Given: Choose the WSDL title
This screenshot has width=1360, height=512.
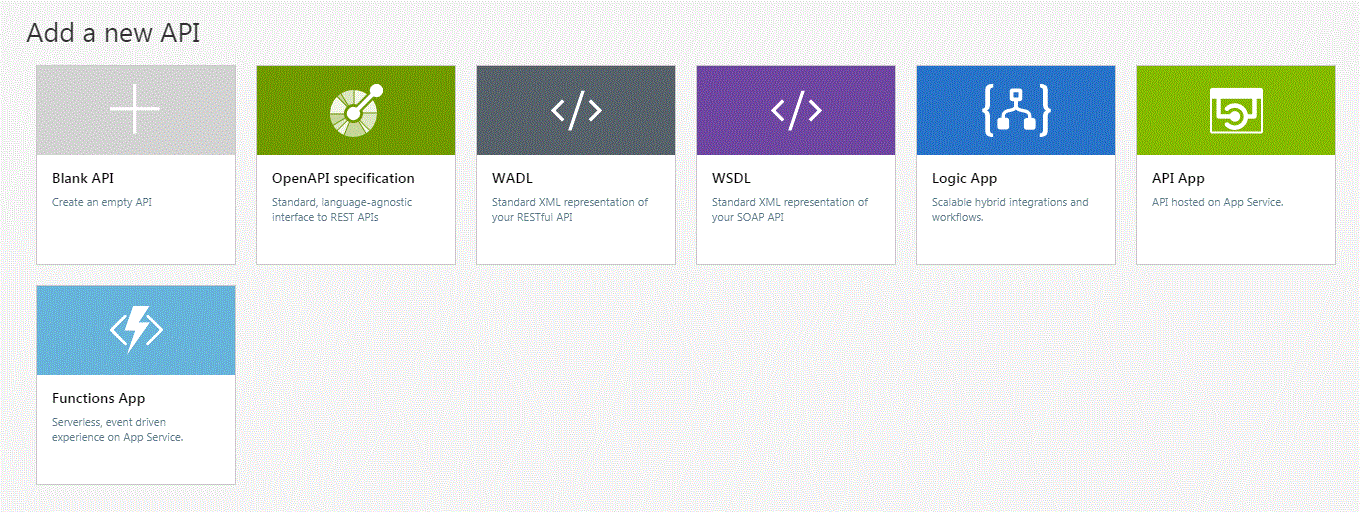Looking at the screenshot, I should (731, 178).
